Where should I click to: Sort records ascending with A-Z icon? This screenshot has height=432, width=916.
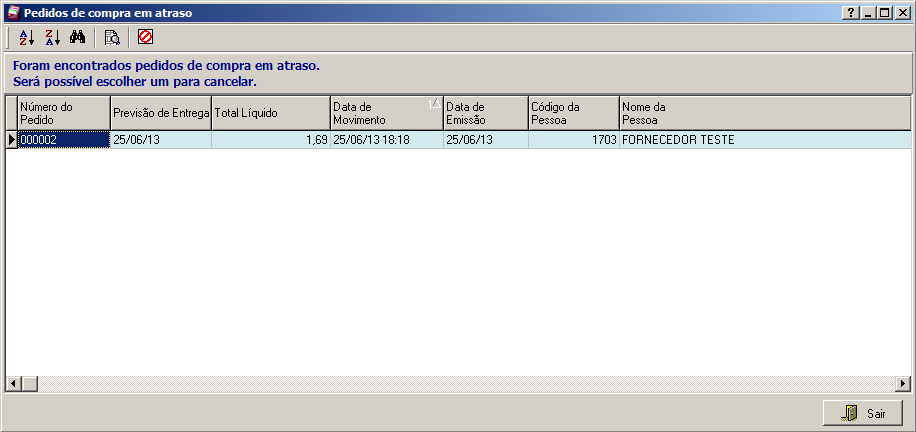(x=27, y=38)
